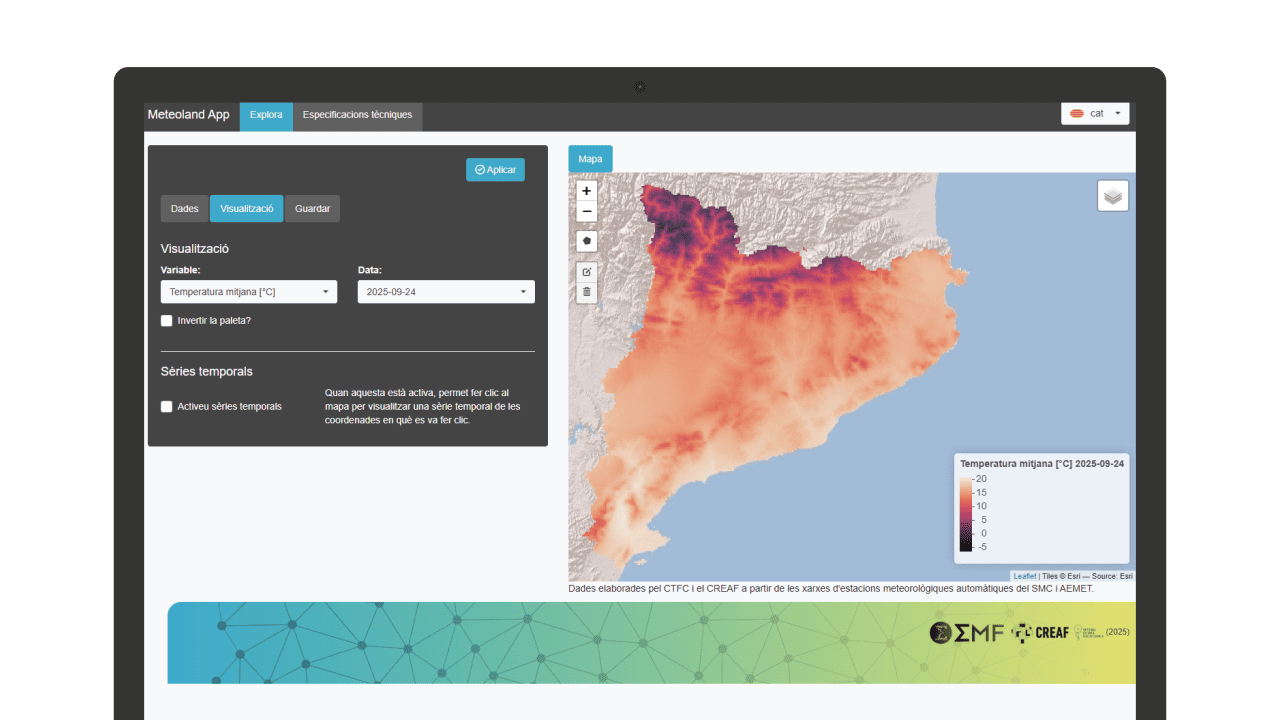
Task: Open the Guardar tab
Action: click(312, 209)
